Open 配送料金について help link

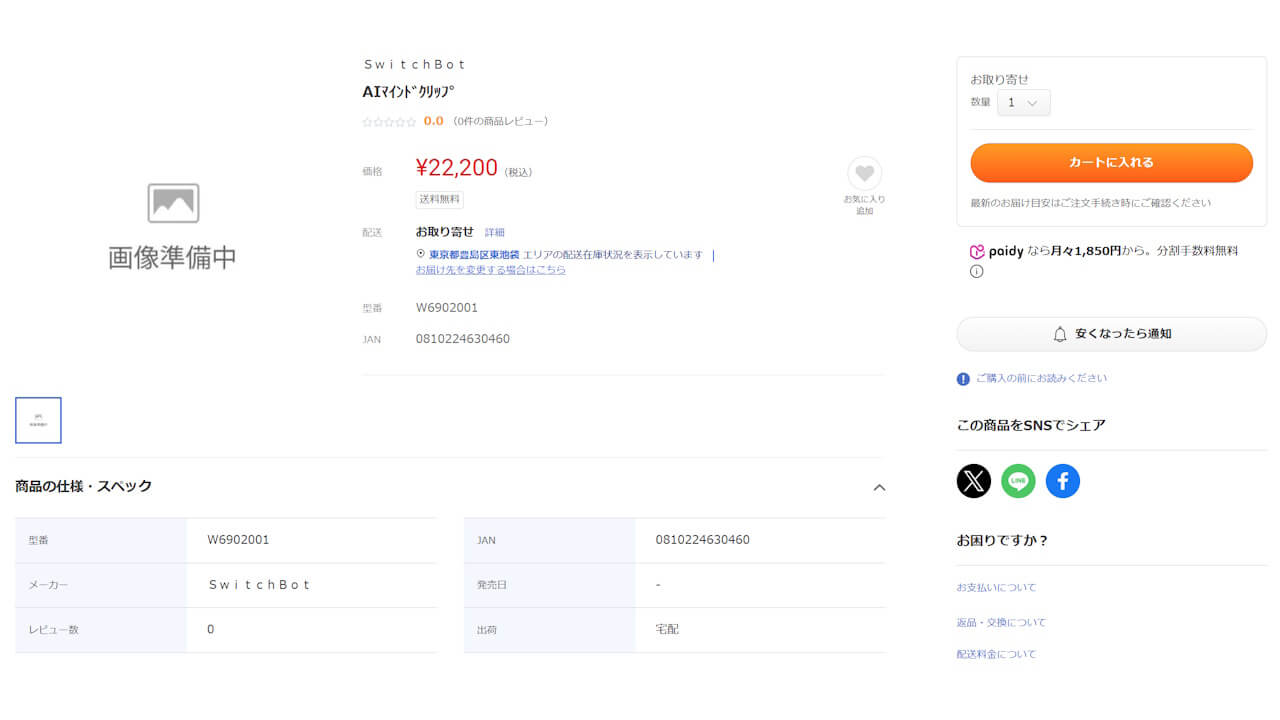click(x=996, y=654)
